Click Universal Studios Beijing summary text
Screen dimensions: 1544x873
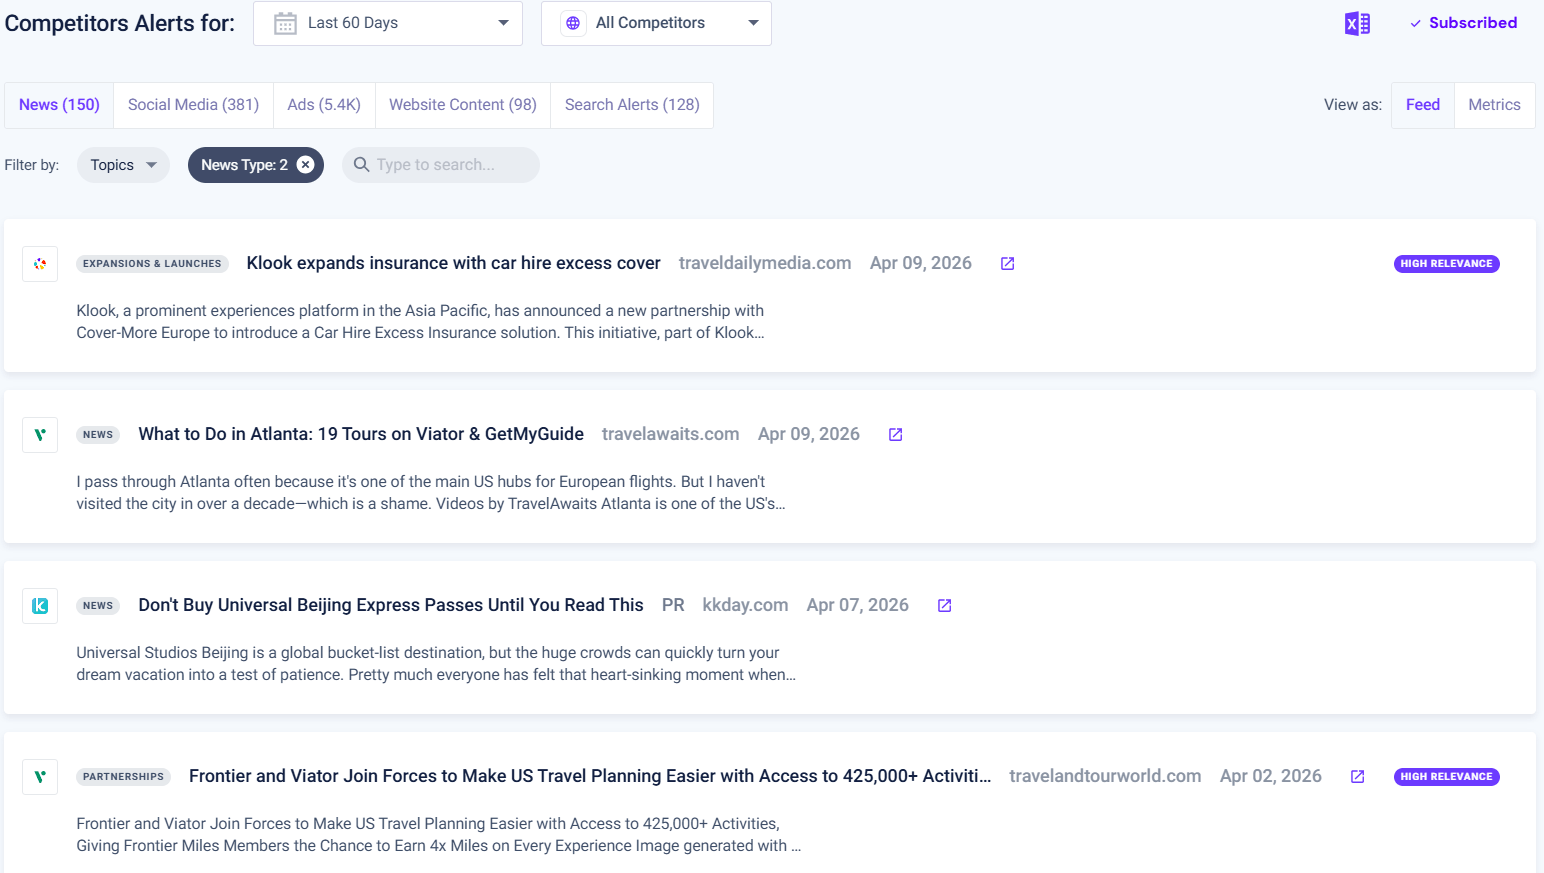(x=436, y=664)
